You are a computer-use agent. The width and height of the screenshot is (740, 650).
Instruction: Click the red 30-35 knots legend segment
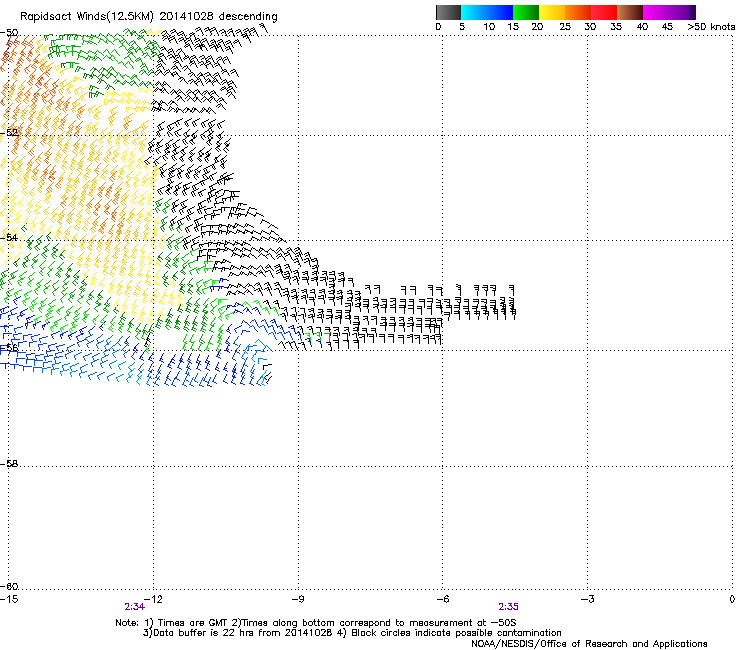(604, 12)
